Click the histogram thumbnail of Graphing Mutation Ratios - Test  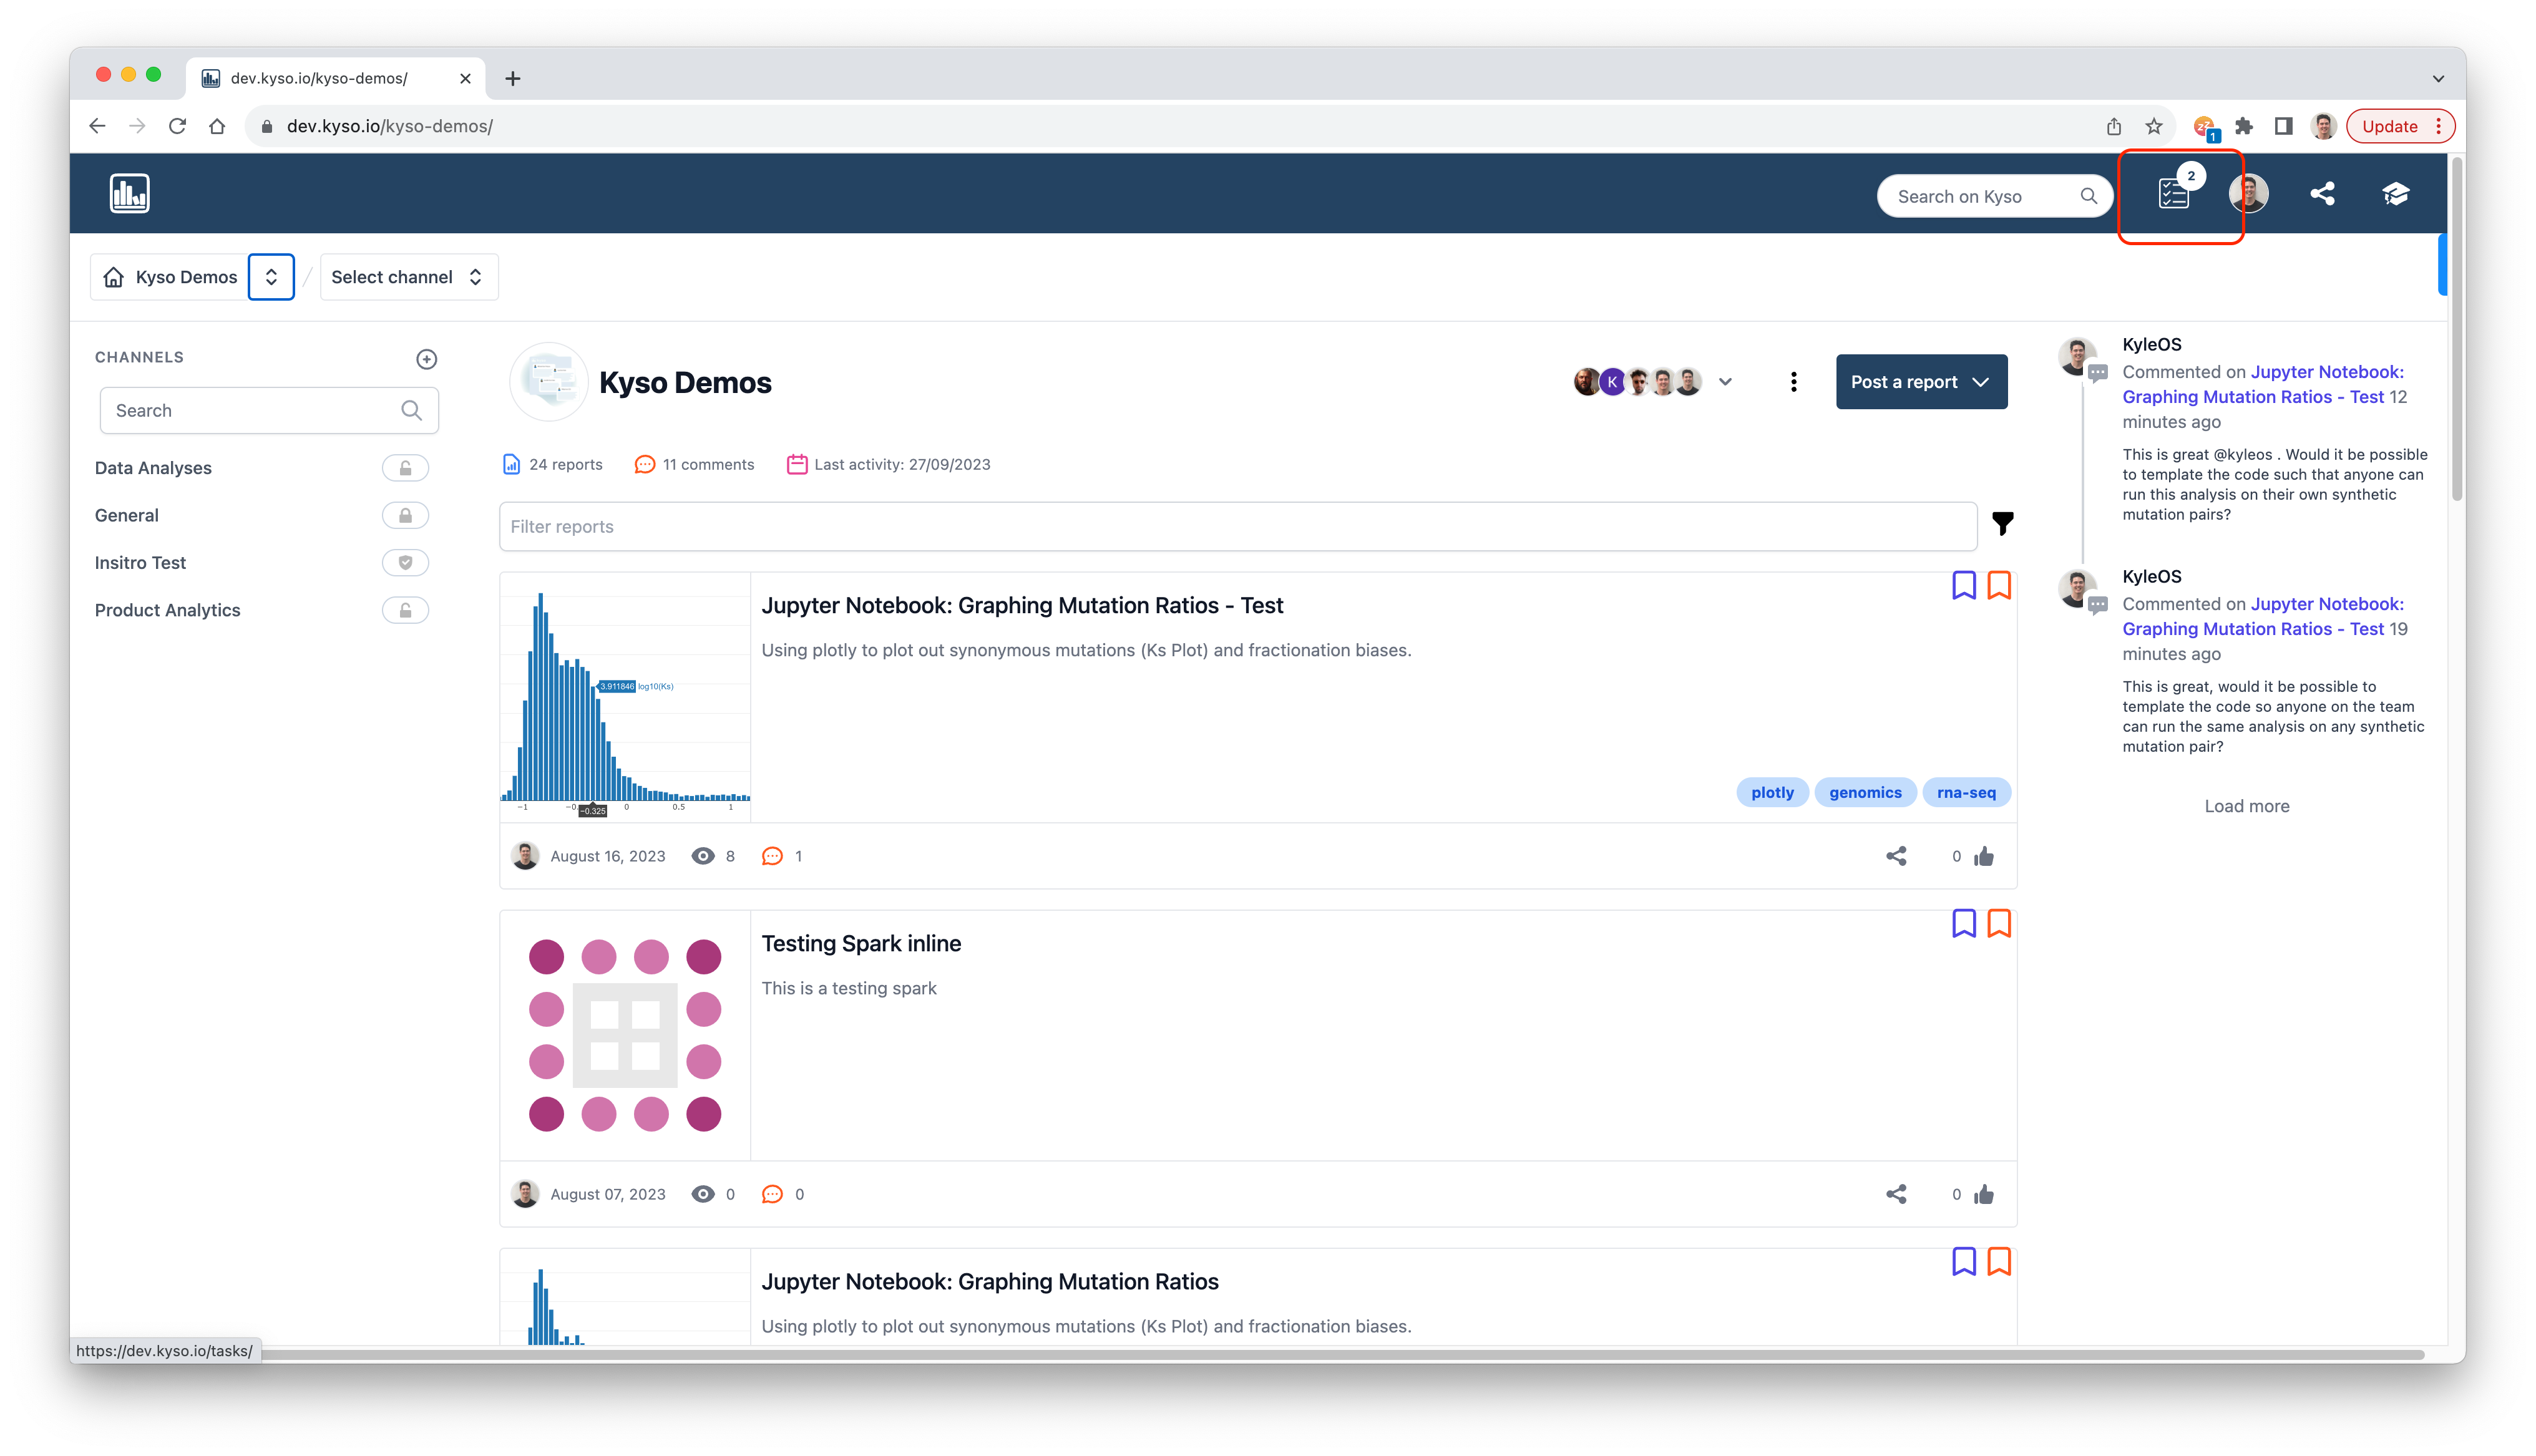(x=625, y=698)
